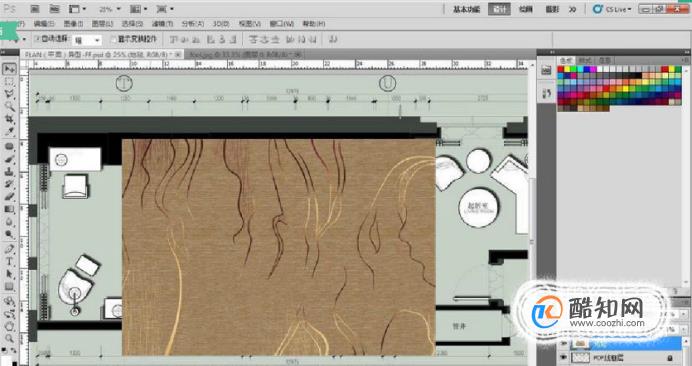Select the Eyedropper tool
This screenshot has width=692, height=366.
pyautogui.click(x=9, y=132)
